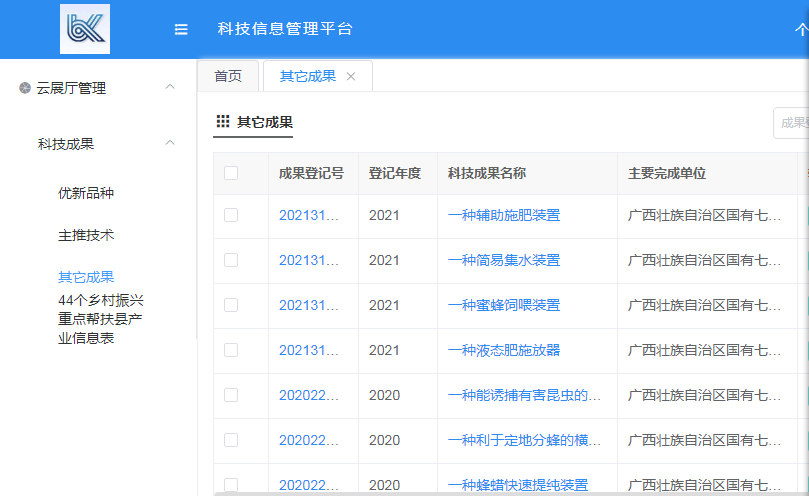Open the 一种液态肥施放器 achievement link

pyautogui.click(x=504, y=350)
